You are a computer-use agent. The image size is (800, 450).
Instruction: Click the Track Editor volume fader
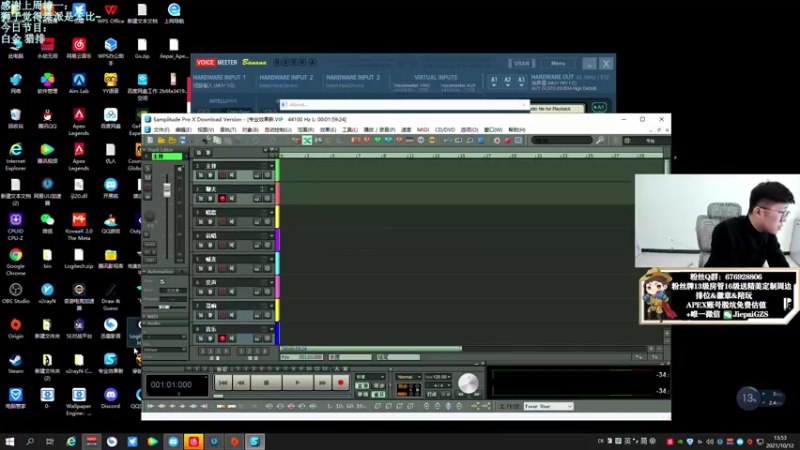pyautogui.click(x=167, y=190)
